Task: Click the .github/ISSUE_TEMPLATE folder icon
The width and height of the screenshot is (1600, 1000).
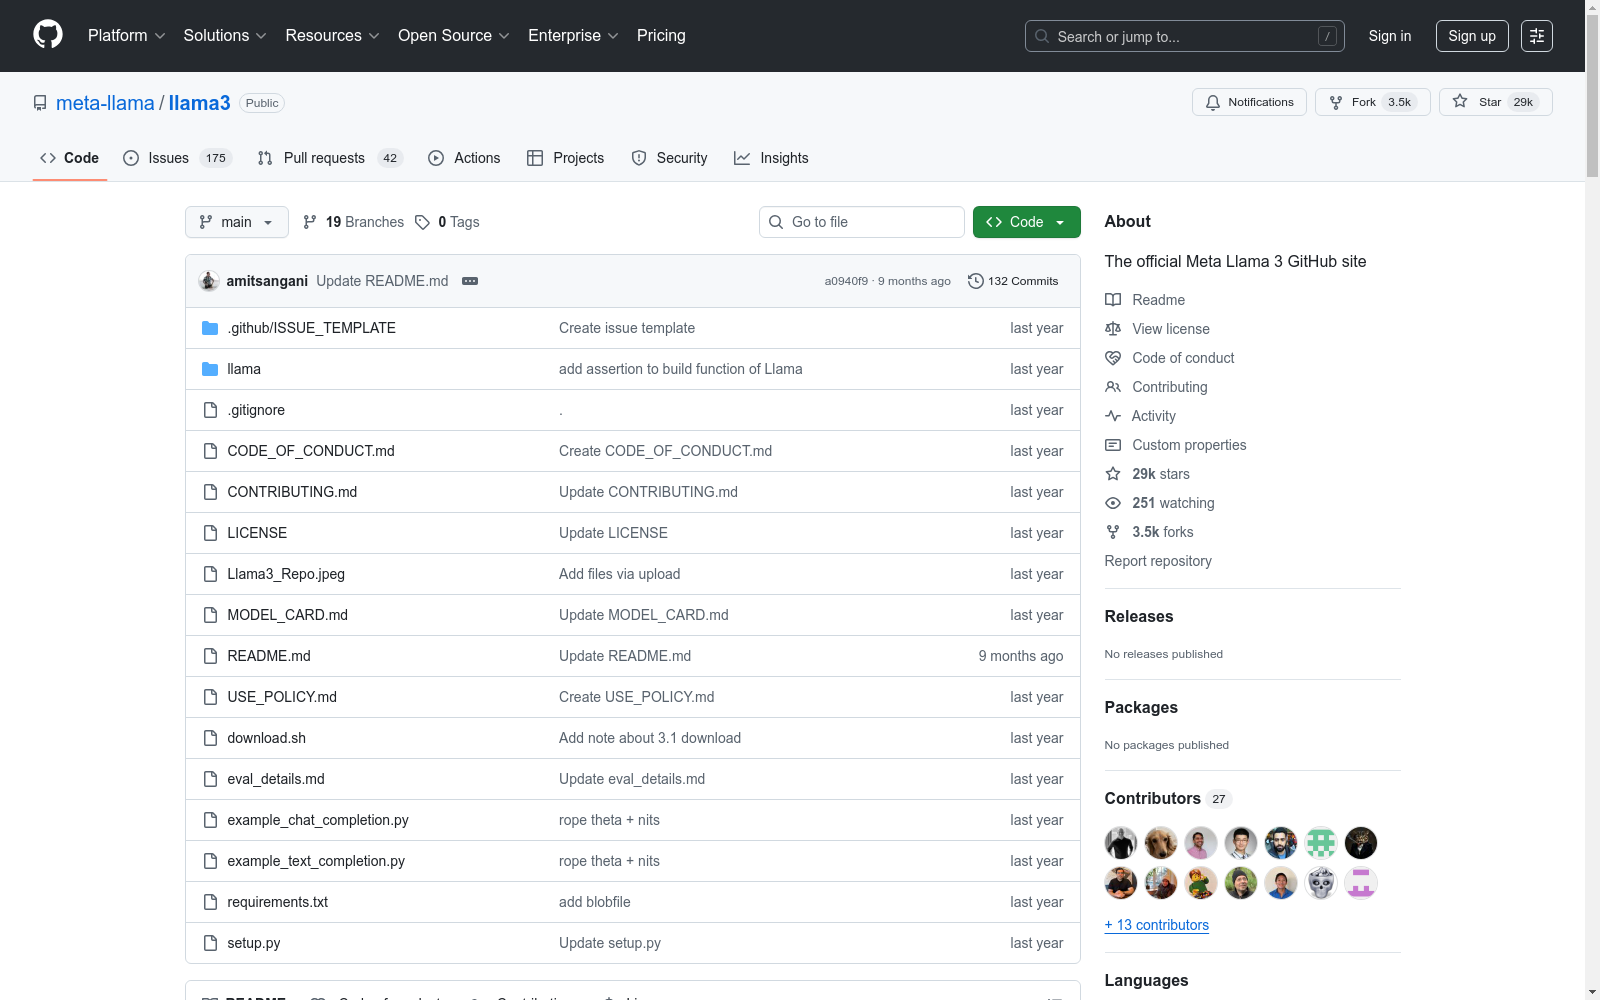Action: (210, 328)
